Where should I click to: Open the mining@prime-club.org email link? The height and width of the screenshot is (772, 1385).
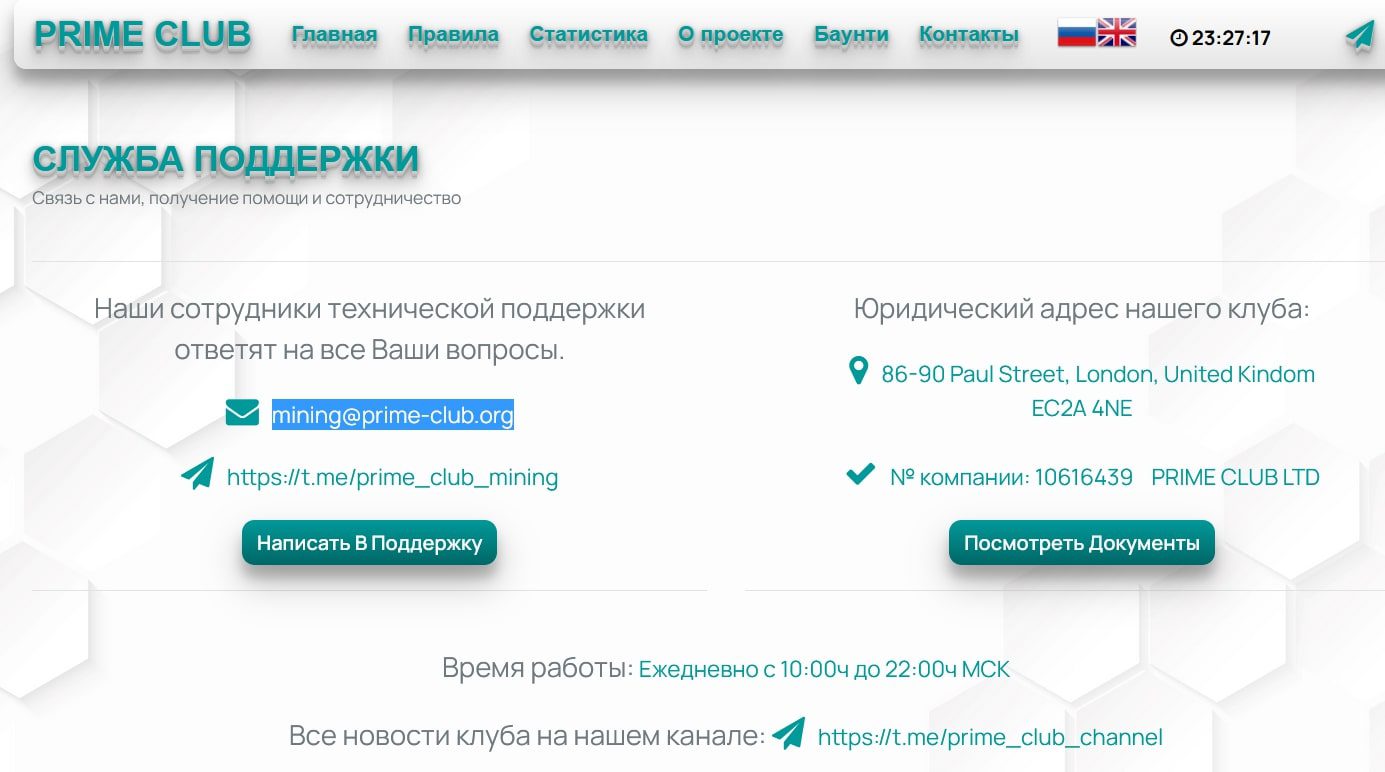click(x=393, y=414)
